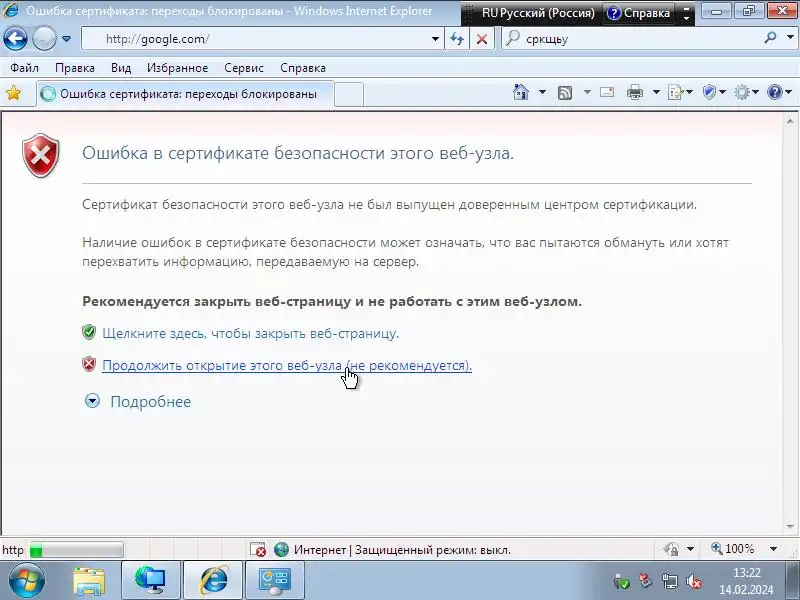800x600 pixels.
Task: Click the Подробнее text link
Action: tap(151, 402)
